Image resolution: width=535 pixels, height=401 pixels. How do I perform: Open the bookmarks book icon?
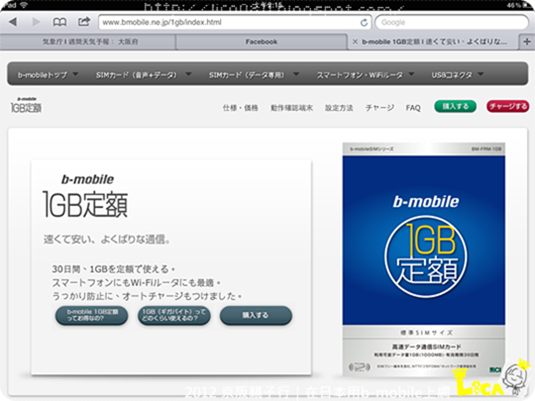pos(60,22)
